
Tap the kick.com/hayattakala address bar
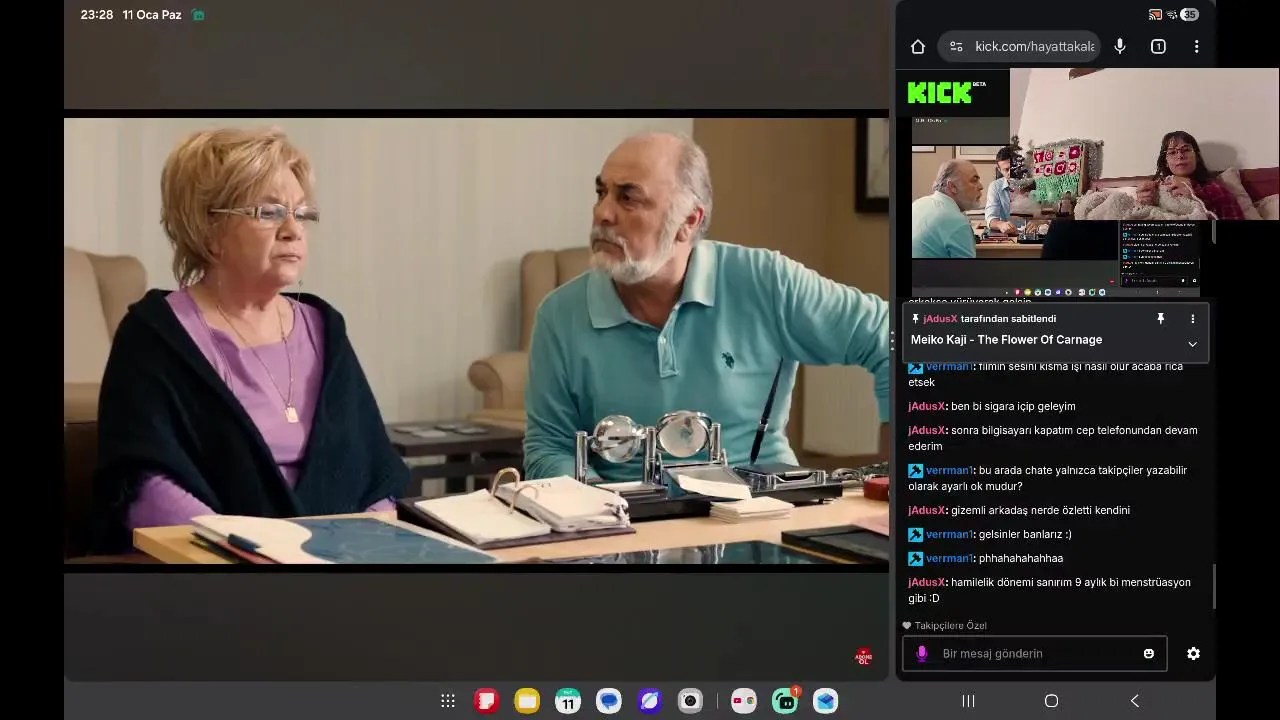pyautogui.click(x=1019, y=47)
